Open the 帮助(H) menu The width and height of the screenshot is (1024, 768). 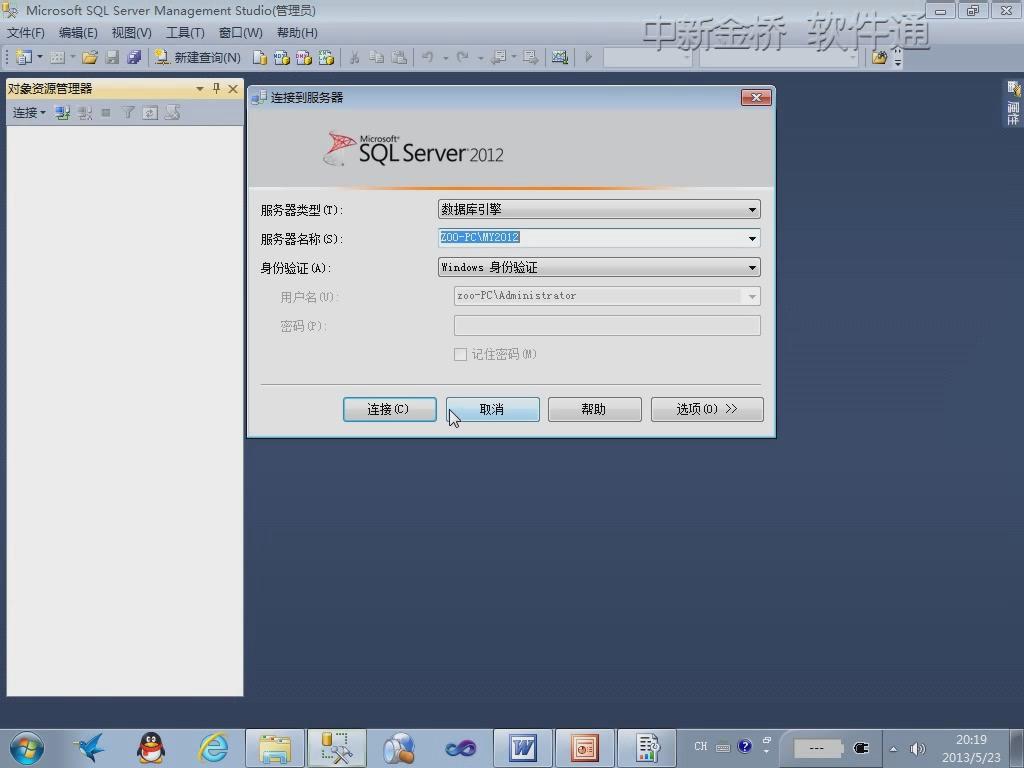(297, 33)
